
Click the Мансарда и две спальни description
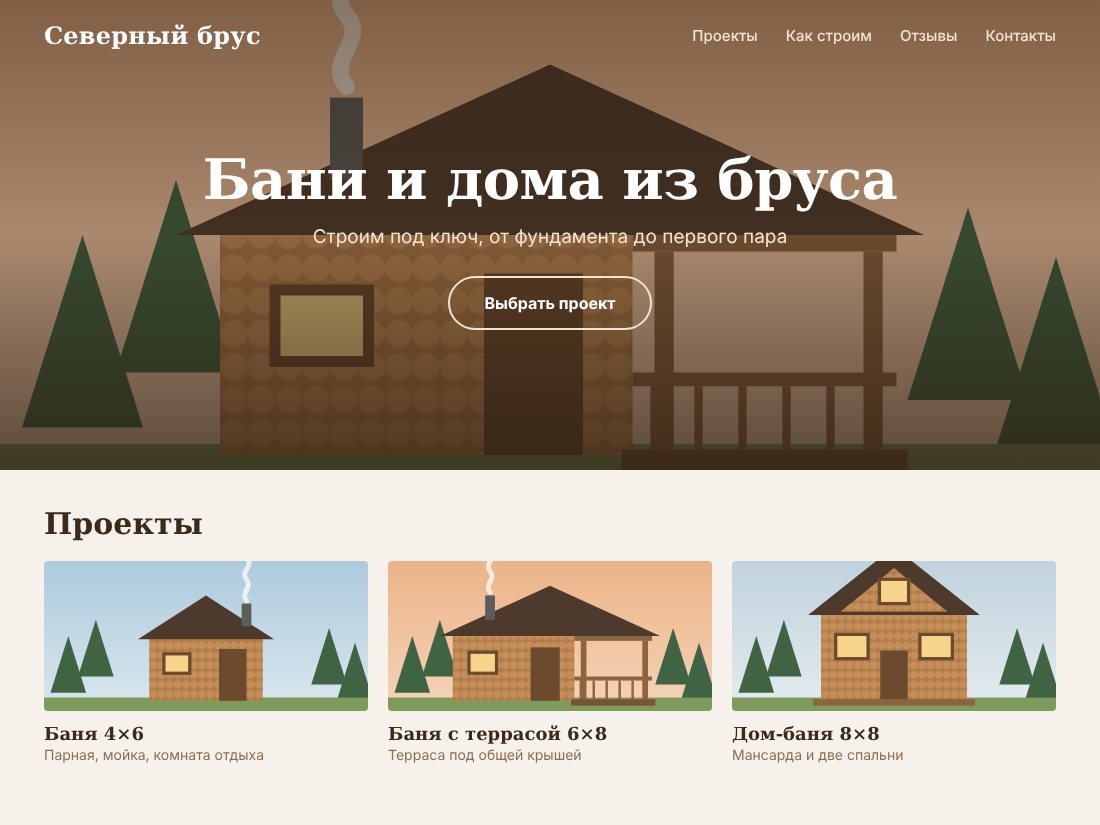[x=817, y=756]
